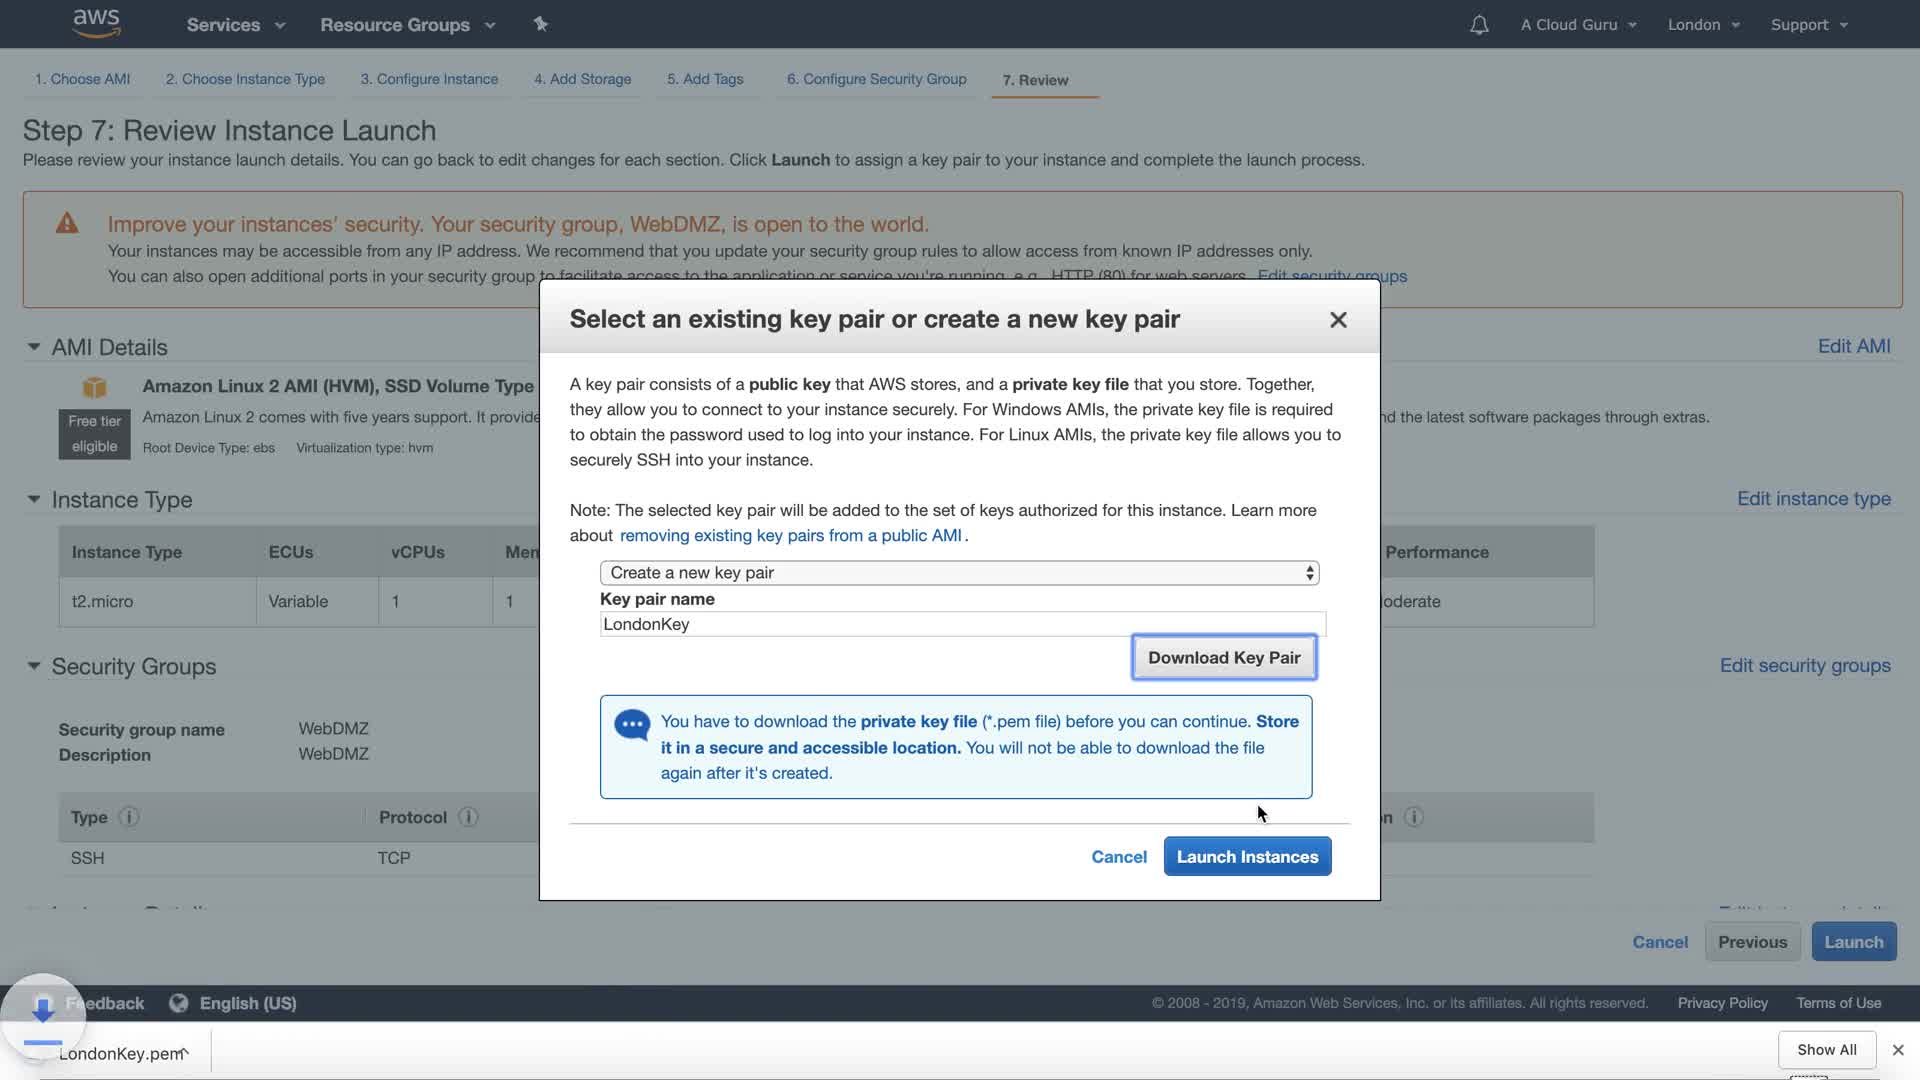
Task: Open removing existing key pairs link
Action: 790,536
